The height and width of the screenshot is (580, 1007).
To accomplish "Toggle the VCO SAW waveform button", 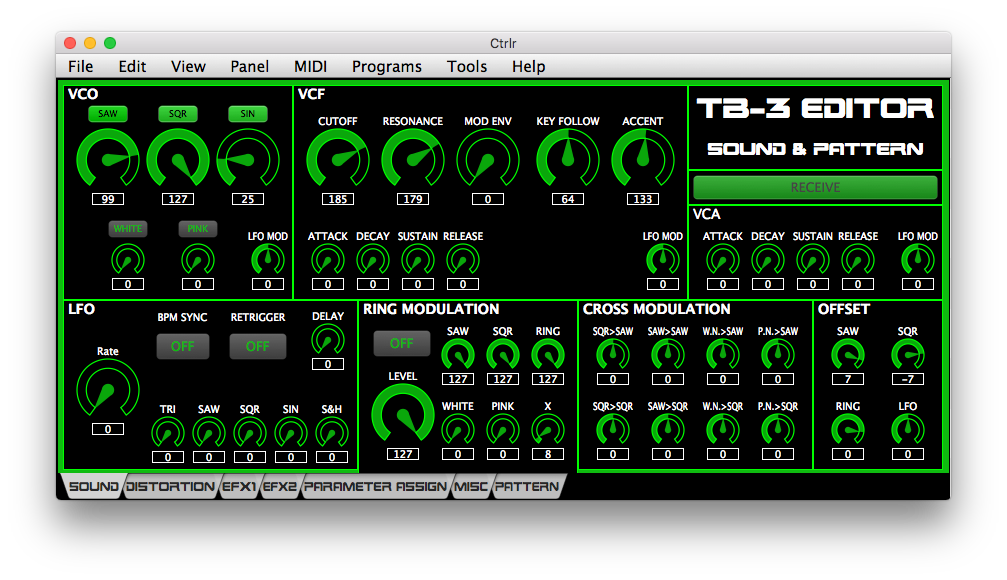I will coord(108,114).
